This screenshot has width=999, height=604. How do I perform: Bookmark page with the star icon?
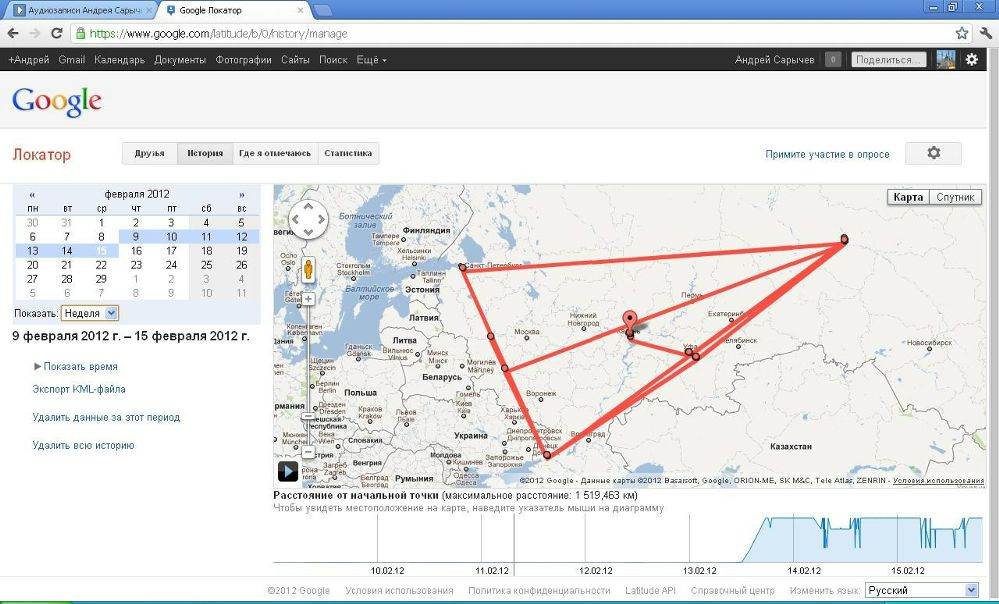click(962, 33)
